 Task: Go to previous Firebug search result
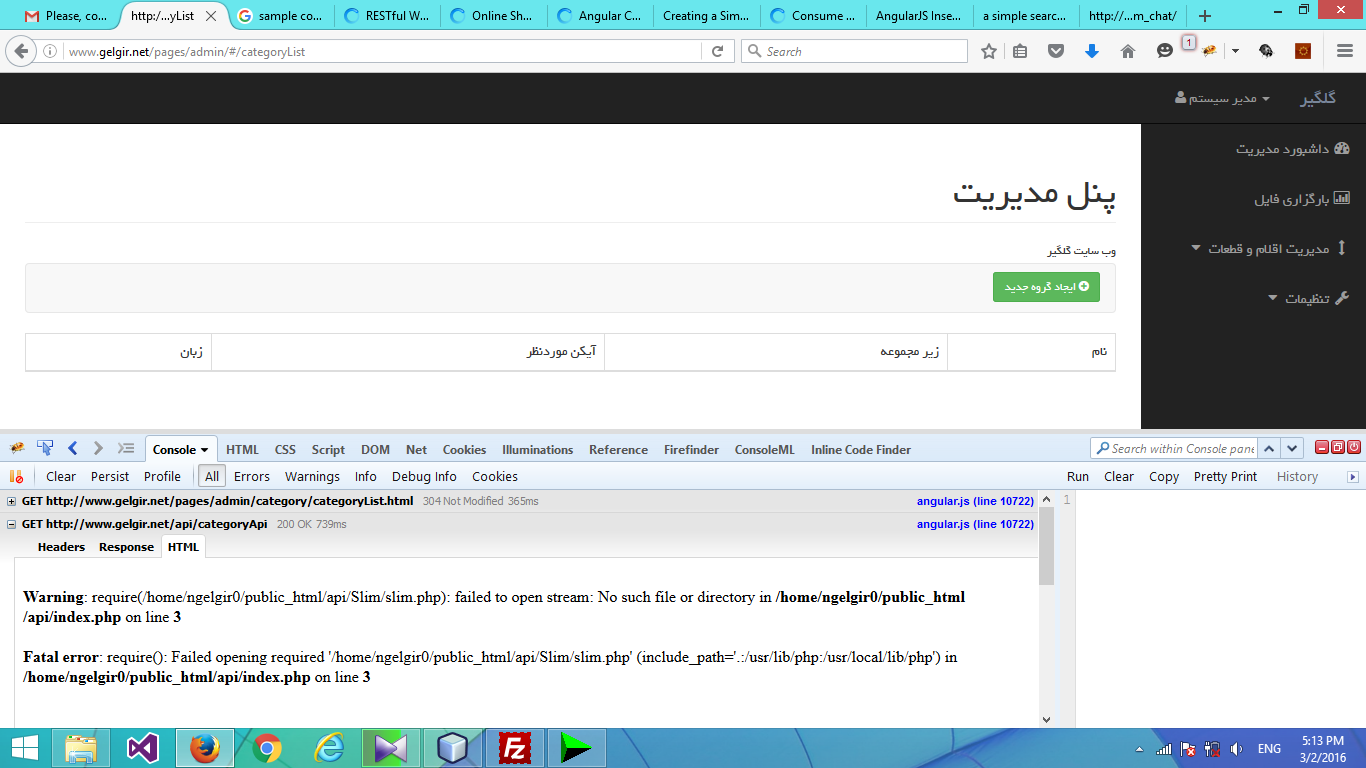tap(1269, 449)
